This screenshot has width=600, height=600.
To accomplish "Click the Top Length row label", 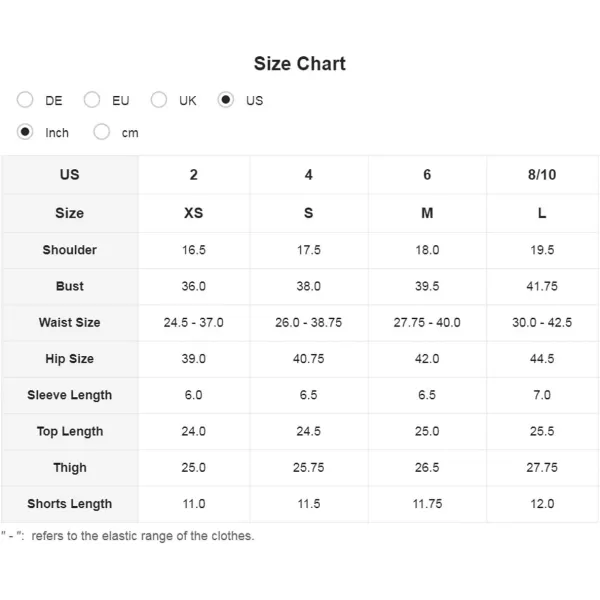I will (x=70, y=431).
